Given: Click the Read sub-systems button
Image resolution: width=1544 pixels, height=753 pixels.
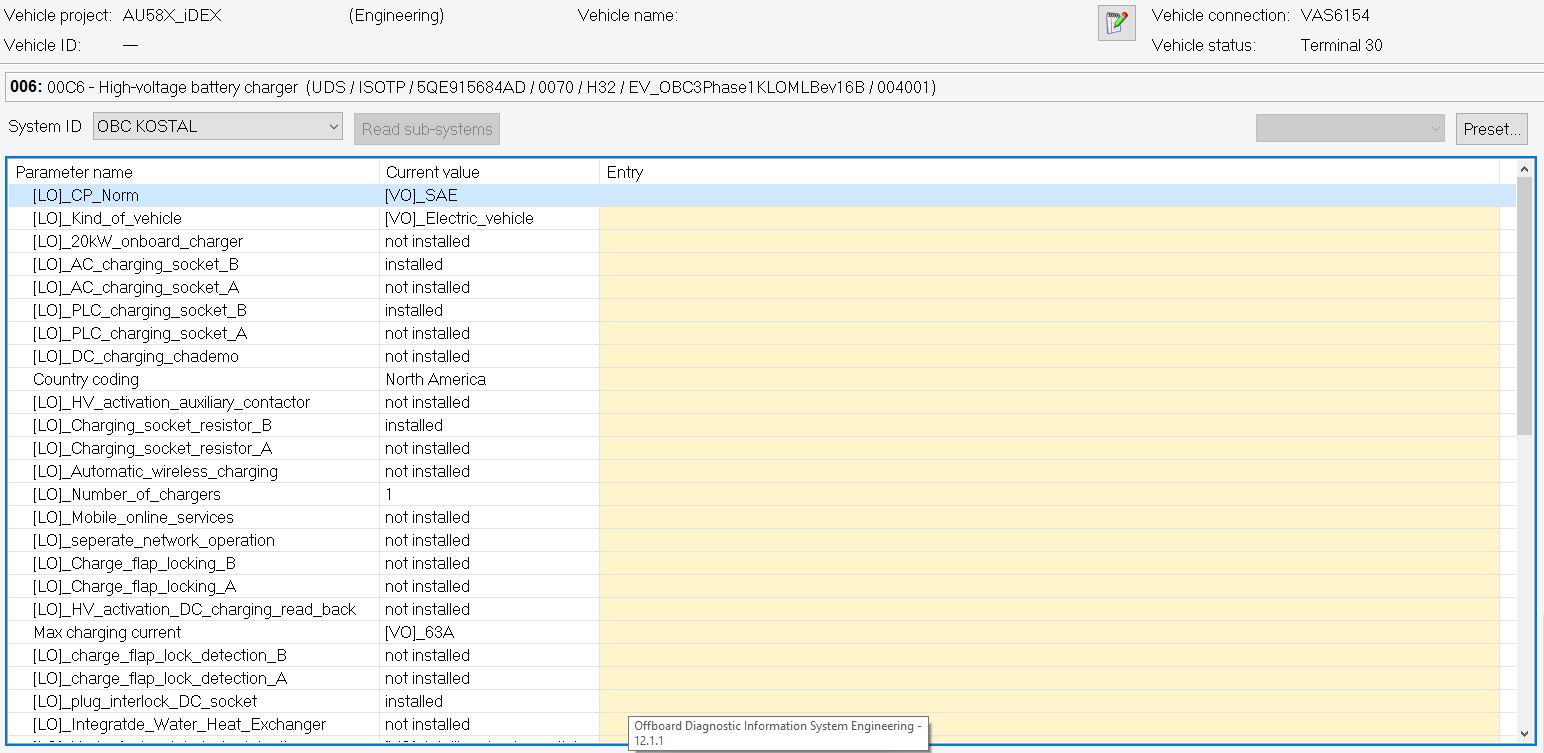Looking at the screenshot, I should coord(427,129).
